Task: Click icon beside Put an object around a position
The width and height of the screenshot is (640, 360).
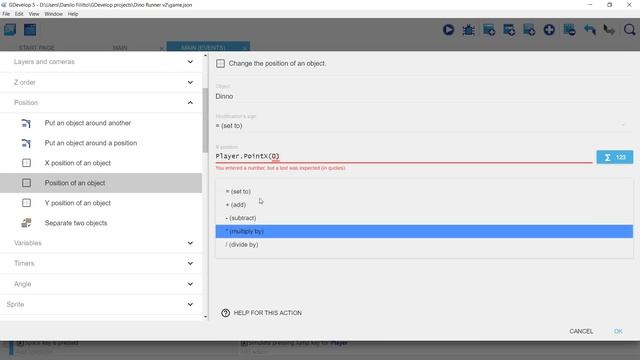Action: click(x=26, y=143)
